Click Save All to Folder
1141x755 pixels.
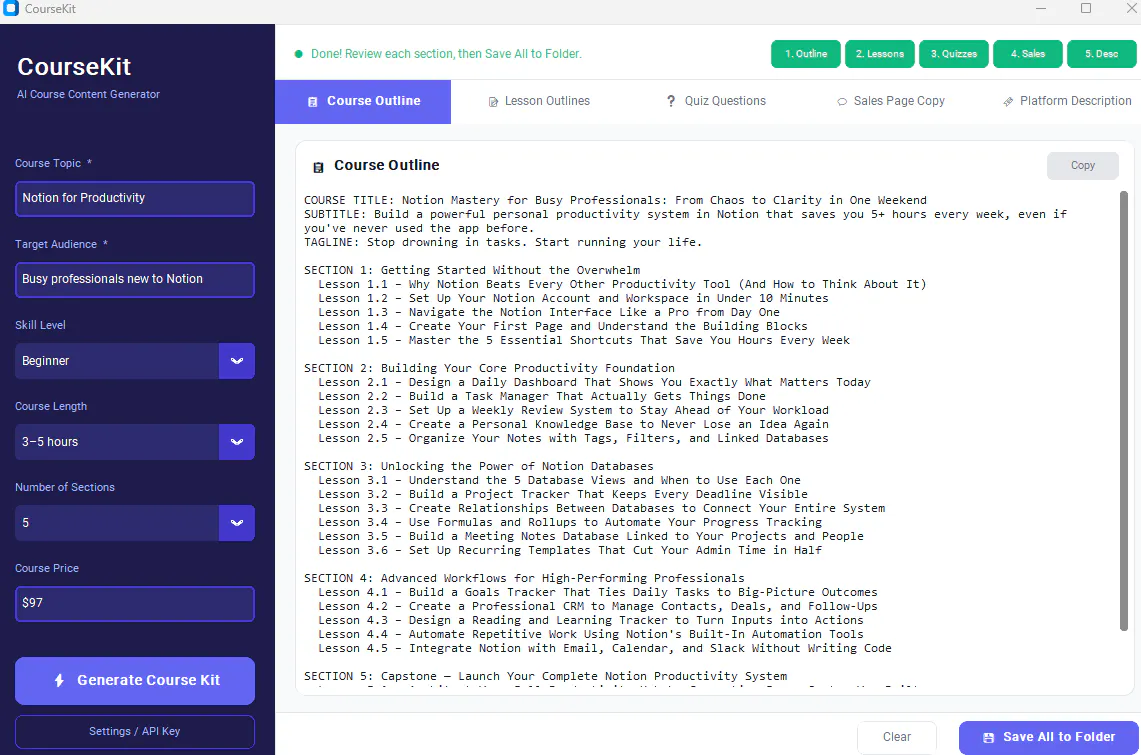(1049, 738)
